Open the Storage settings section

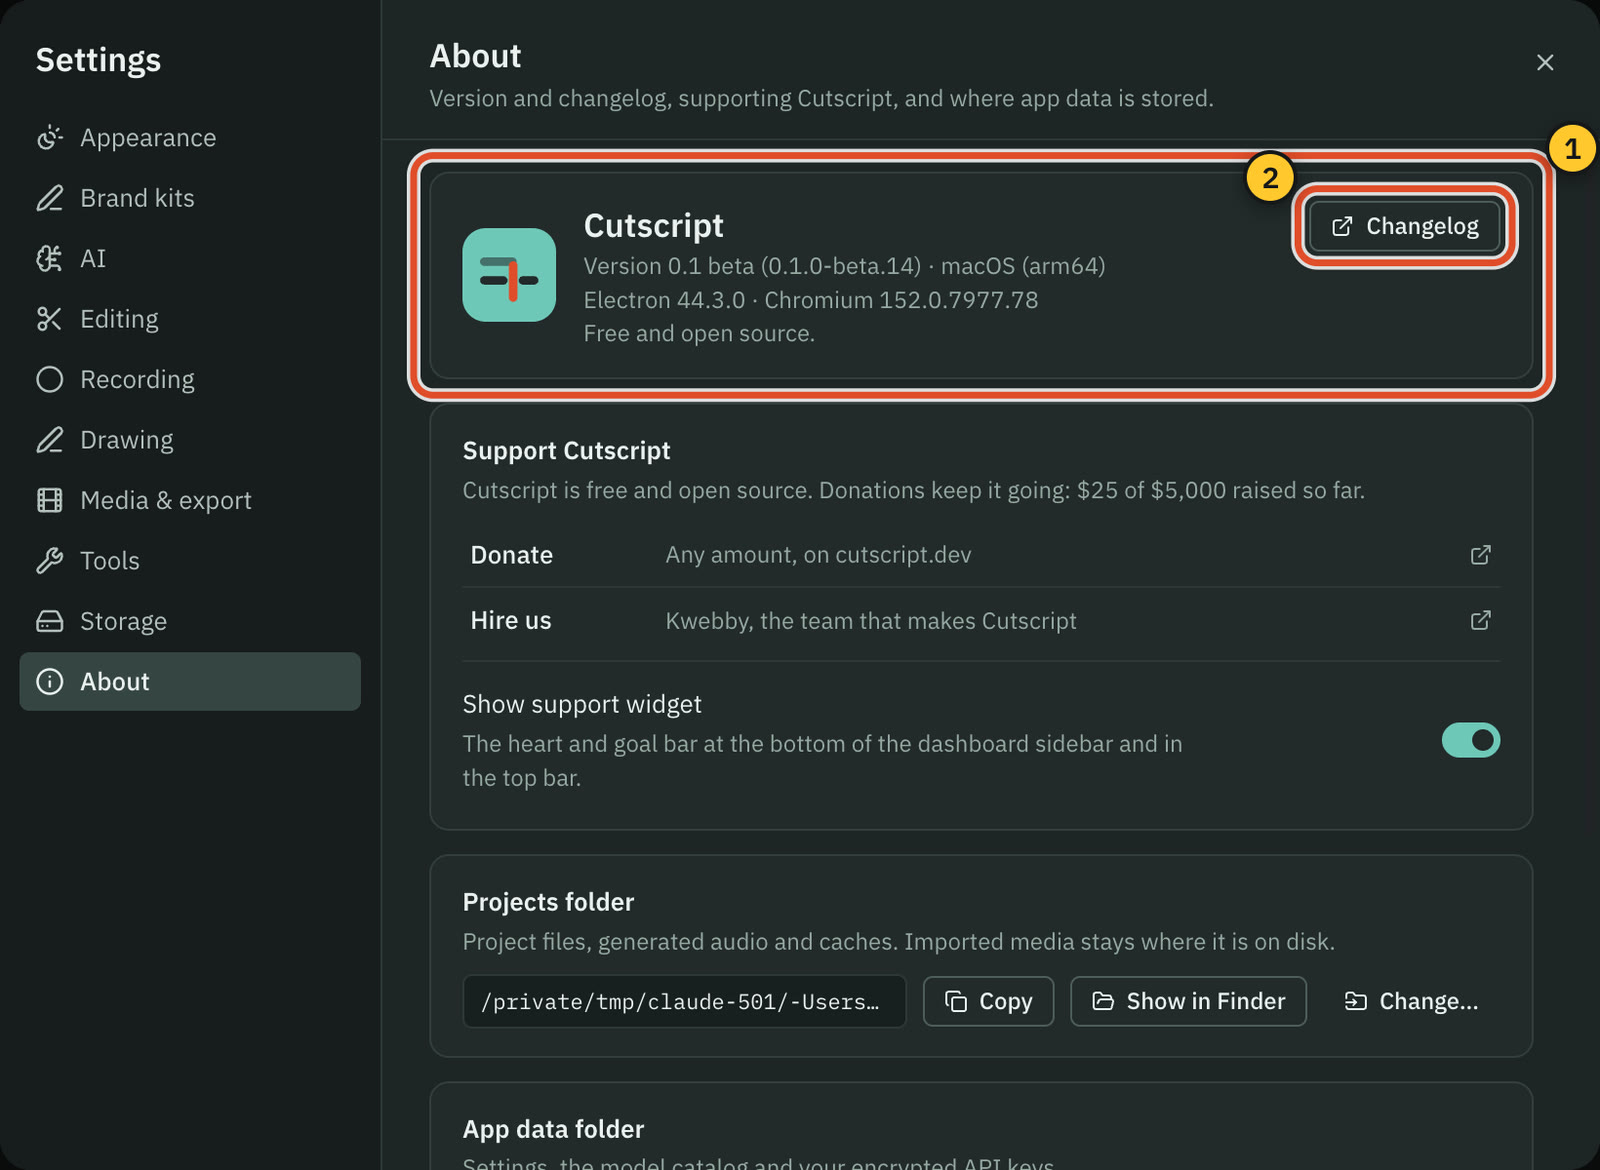pyautogui.click(x=190, y=621)
